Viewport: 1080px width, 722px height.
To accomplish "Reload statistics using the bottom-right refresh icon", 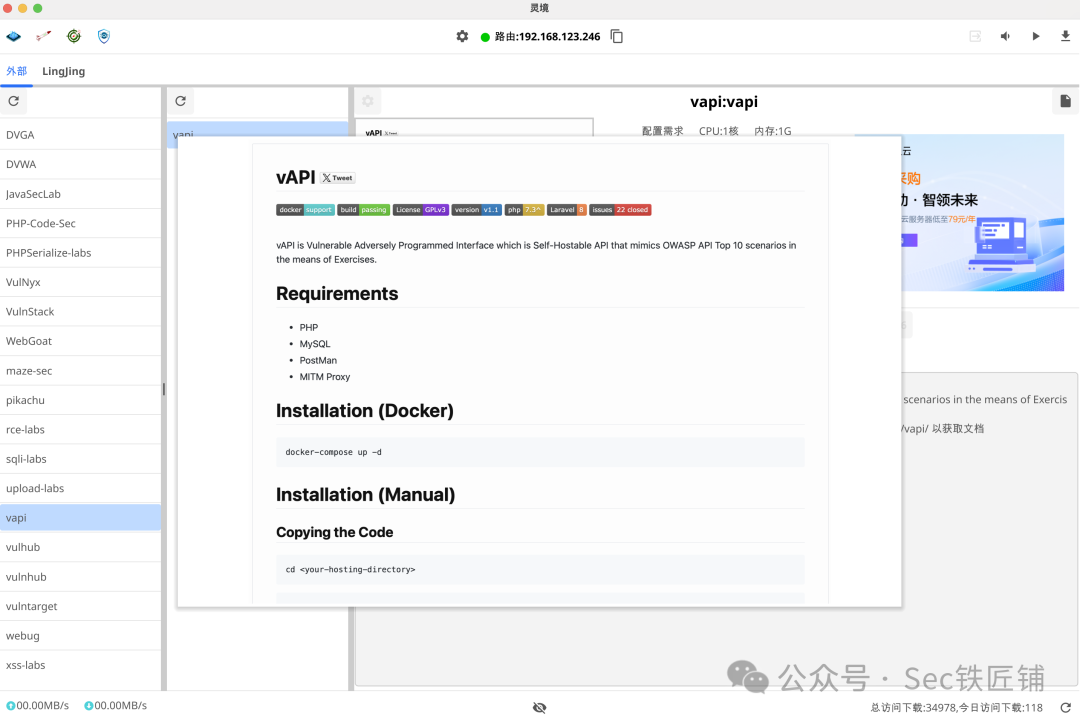I will click(x=1066, y=706).
